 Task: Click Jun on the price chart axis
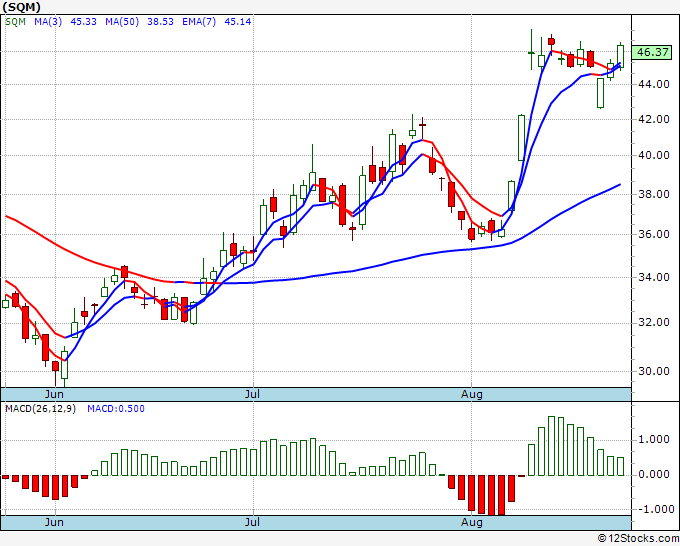click(x=54, y=394)
